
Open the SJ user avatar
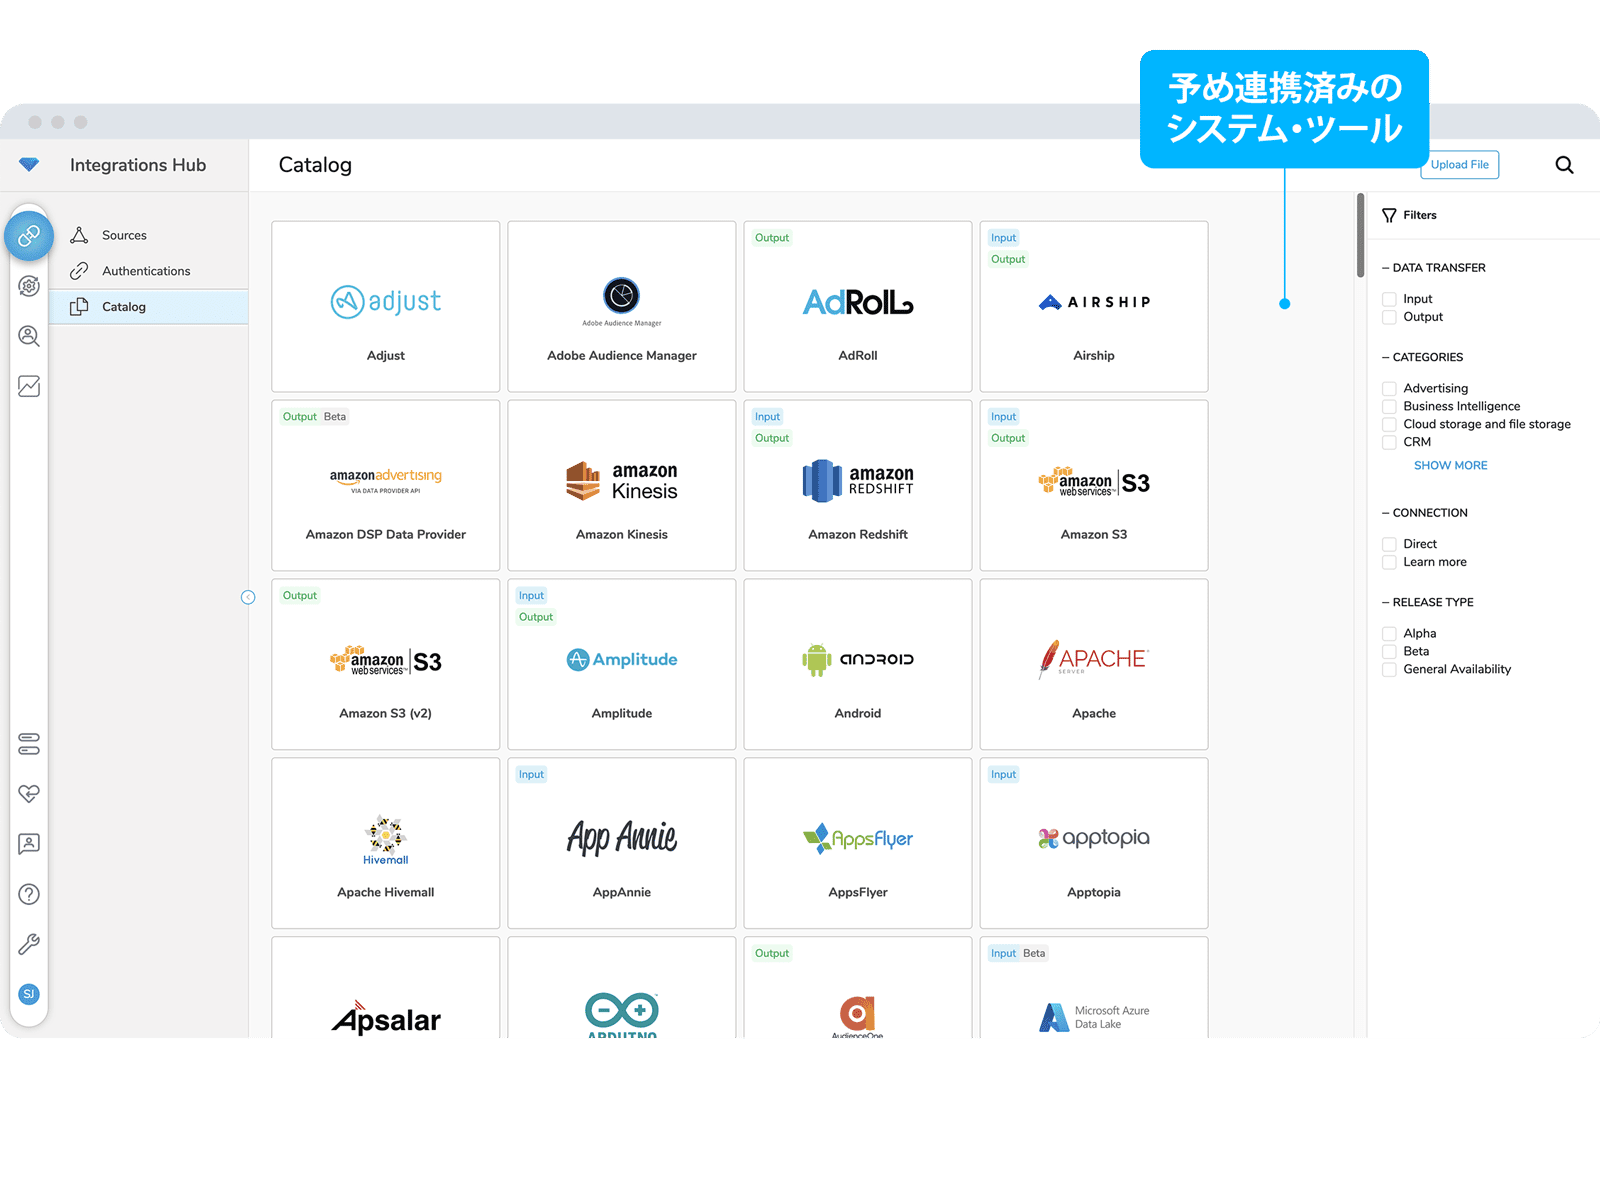coord(29,994)
